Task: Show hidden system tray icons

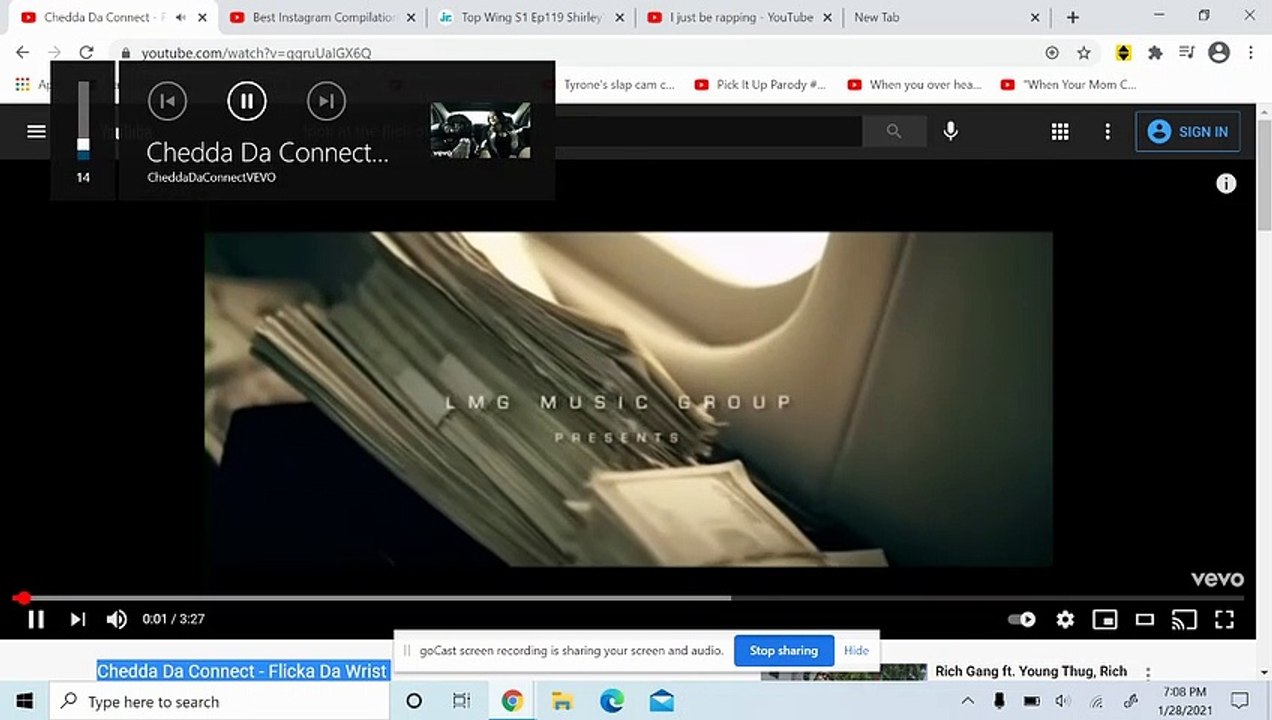Action: (967, 702)
